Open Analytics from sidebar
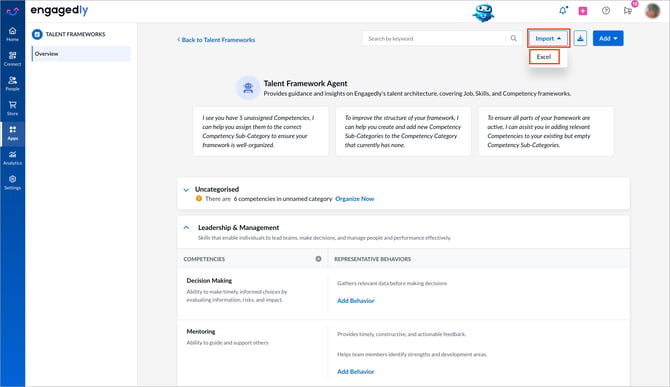The image size is (670, 387). click(x=12, y=158)
